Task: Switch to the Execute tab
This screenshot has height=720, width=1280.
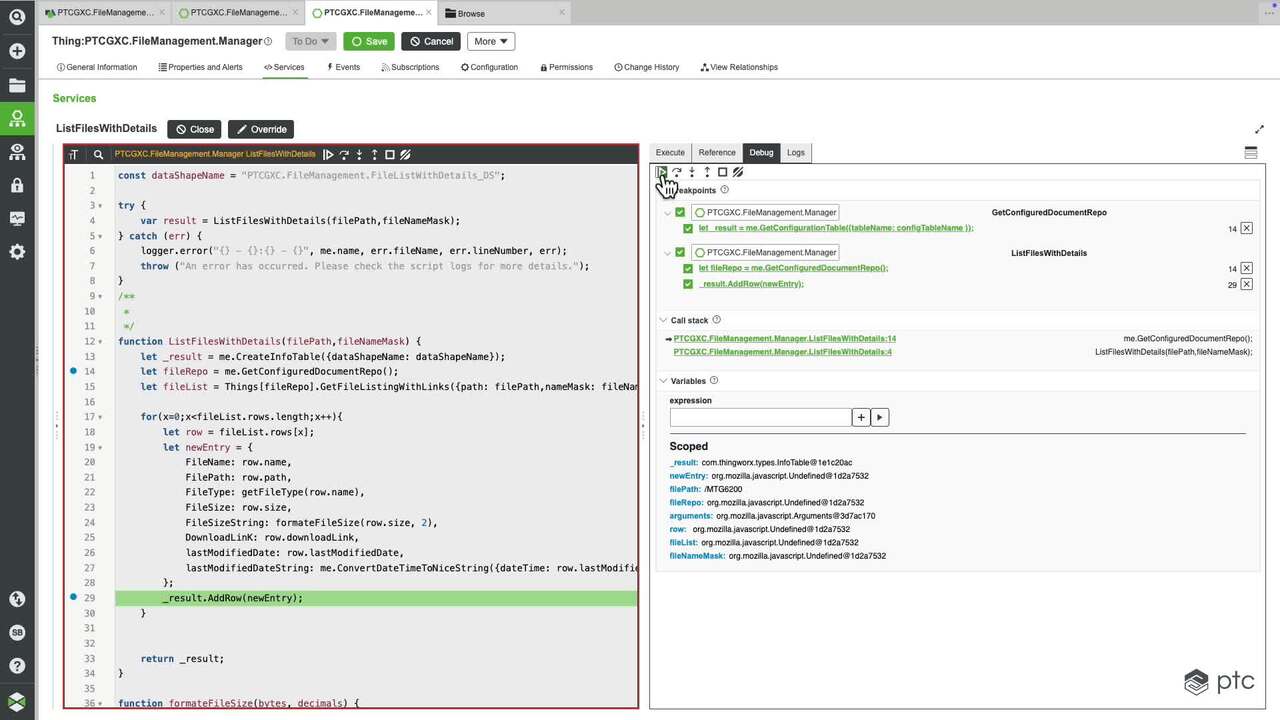Action: tap(670, 153)
